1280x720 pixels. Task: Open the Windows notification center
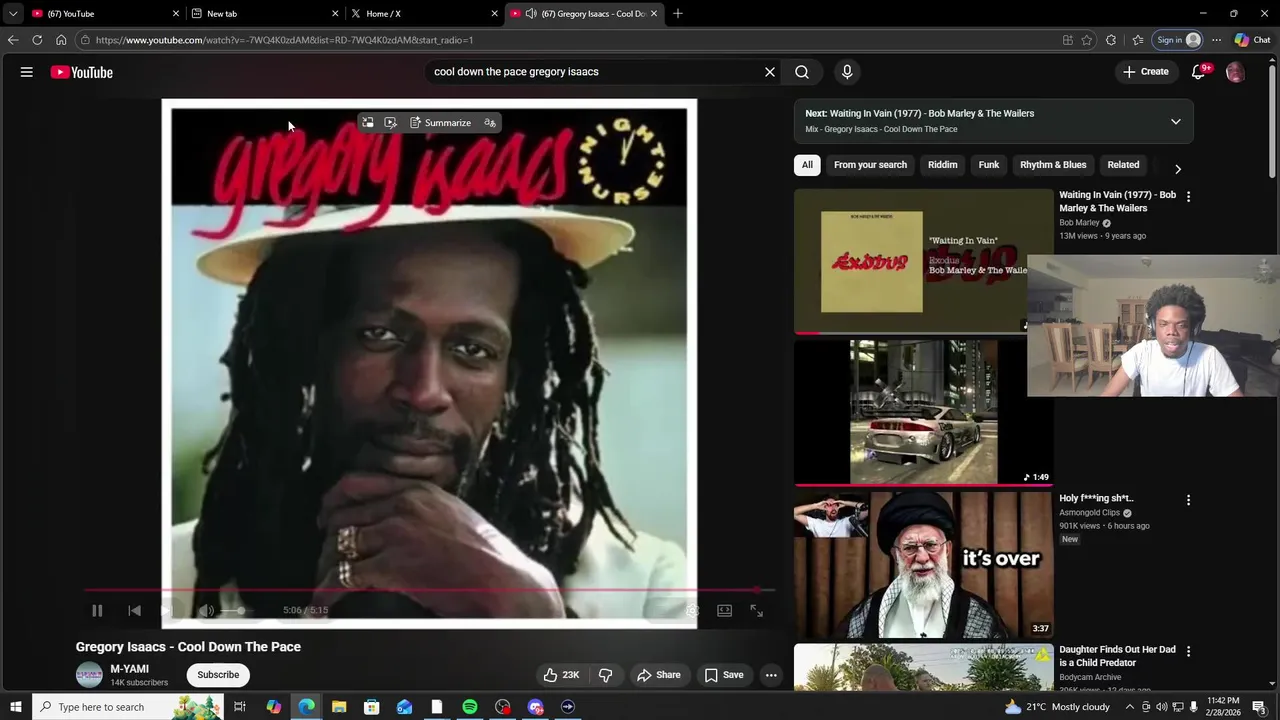[1260, 707]
